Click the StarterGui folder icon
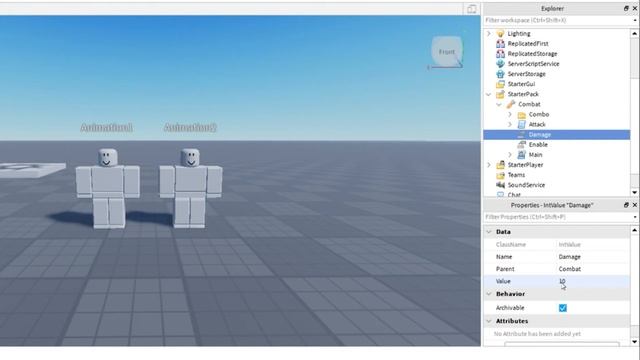This screenshot has height=360, width=640. pos(500,84)
